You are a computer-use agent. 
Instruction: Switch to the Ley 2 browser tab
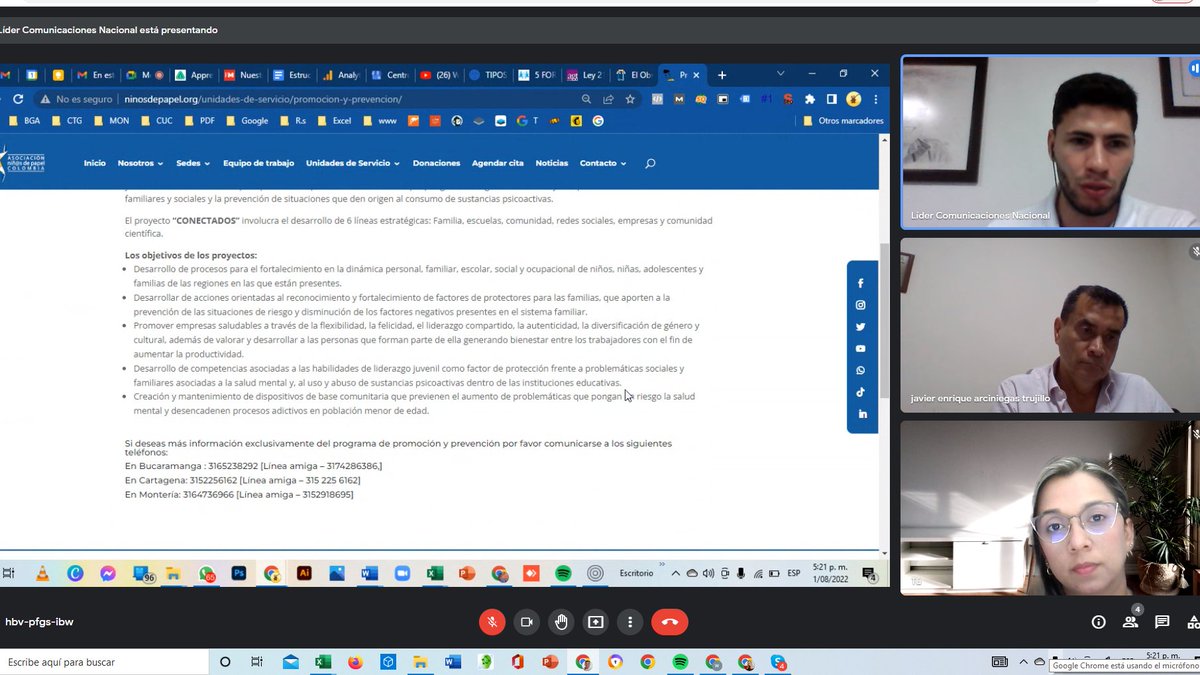point(586,75)
